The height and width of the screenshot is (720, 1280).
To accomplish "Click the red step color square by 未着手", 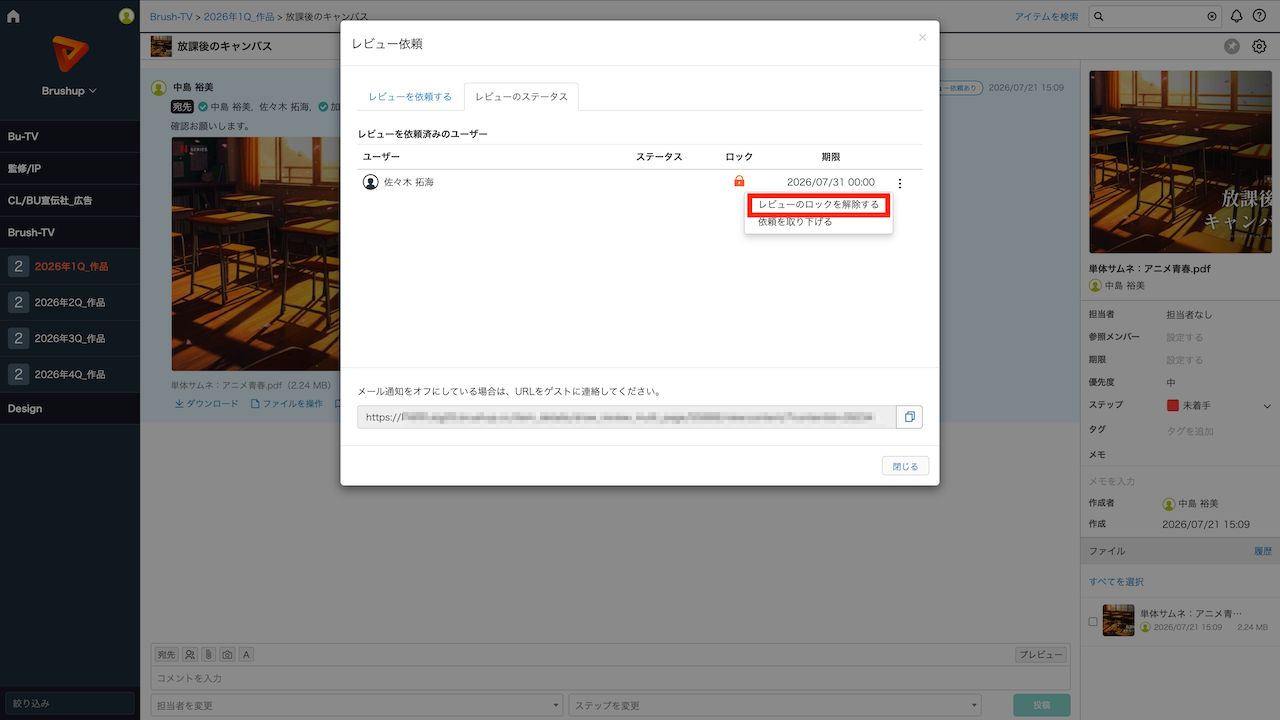I will [1173, 405].
